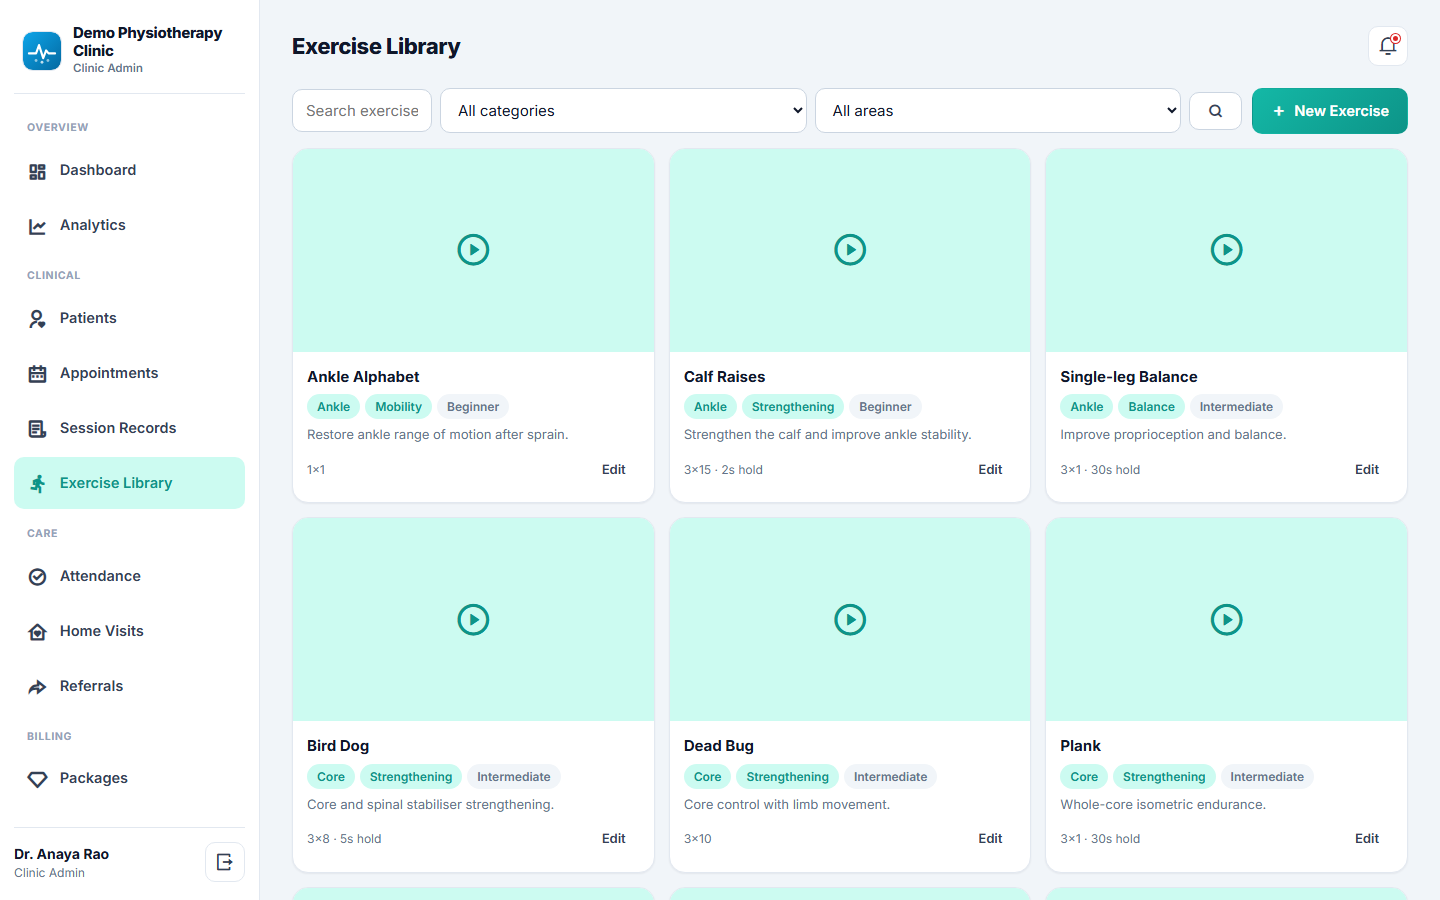Viewport: 1440px width, 900px height.
Task: Click the Balance tag on Single-leg Balance
Action: tap(1152, 407)
